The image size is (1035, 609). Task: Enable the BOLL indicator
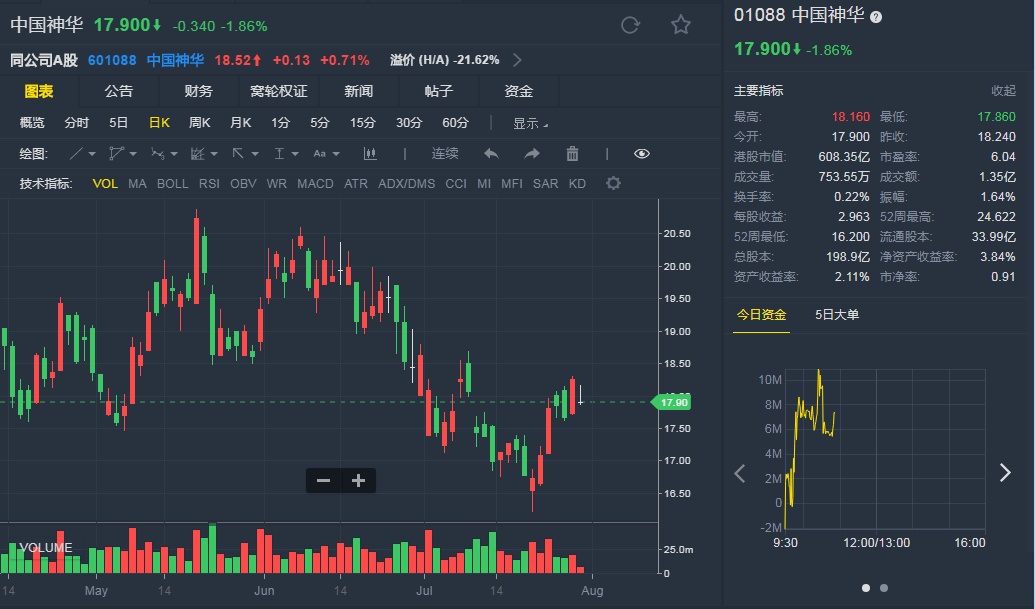[x=172, y=184]
